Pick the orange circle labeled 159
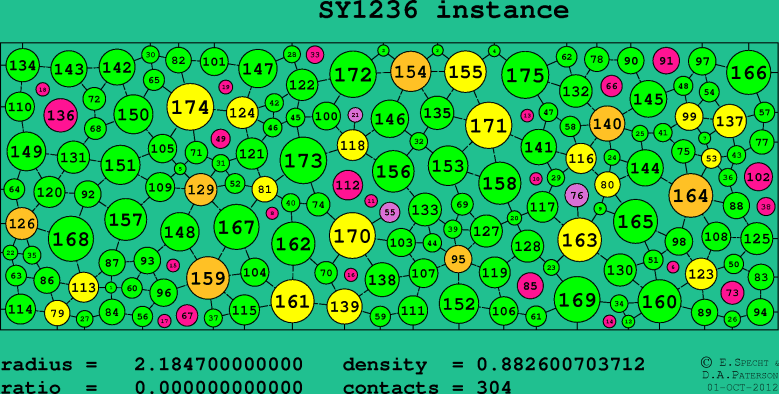779x394 pixels. pos(208,278)
